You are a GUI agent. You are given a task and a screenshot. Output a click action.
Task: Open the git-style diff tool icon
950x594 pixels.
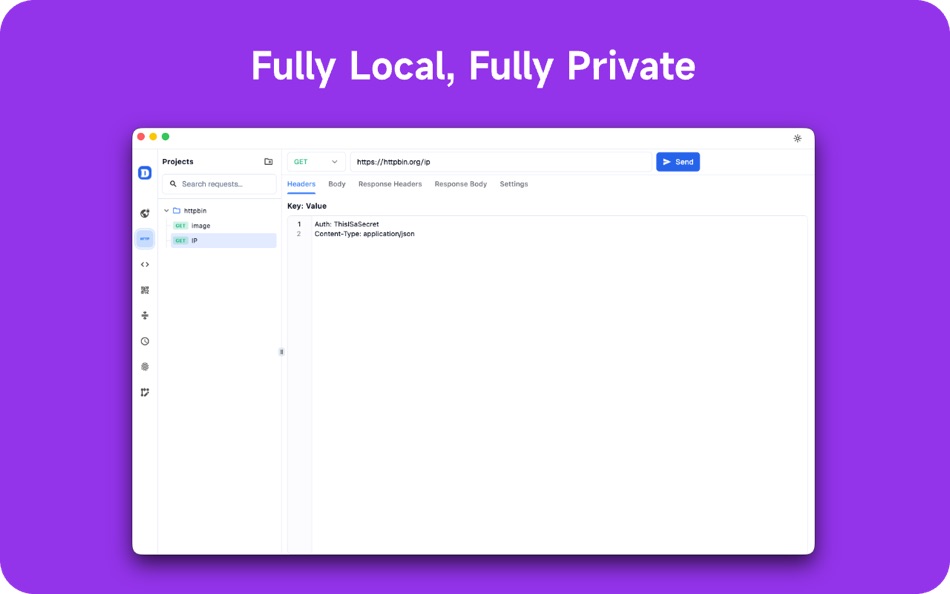click(x=145, y=393)
